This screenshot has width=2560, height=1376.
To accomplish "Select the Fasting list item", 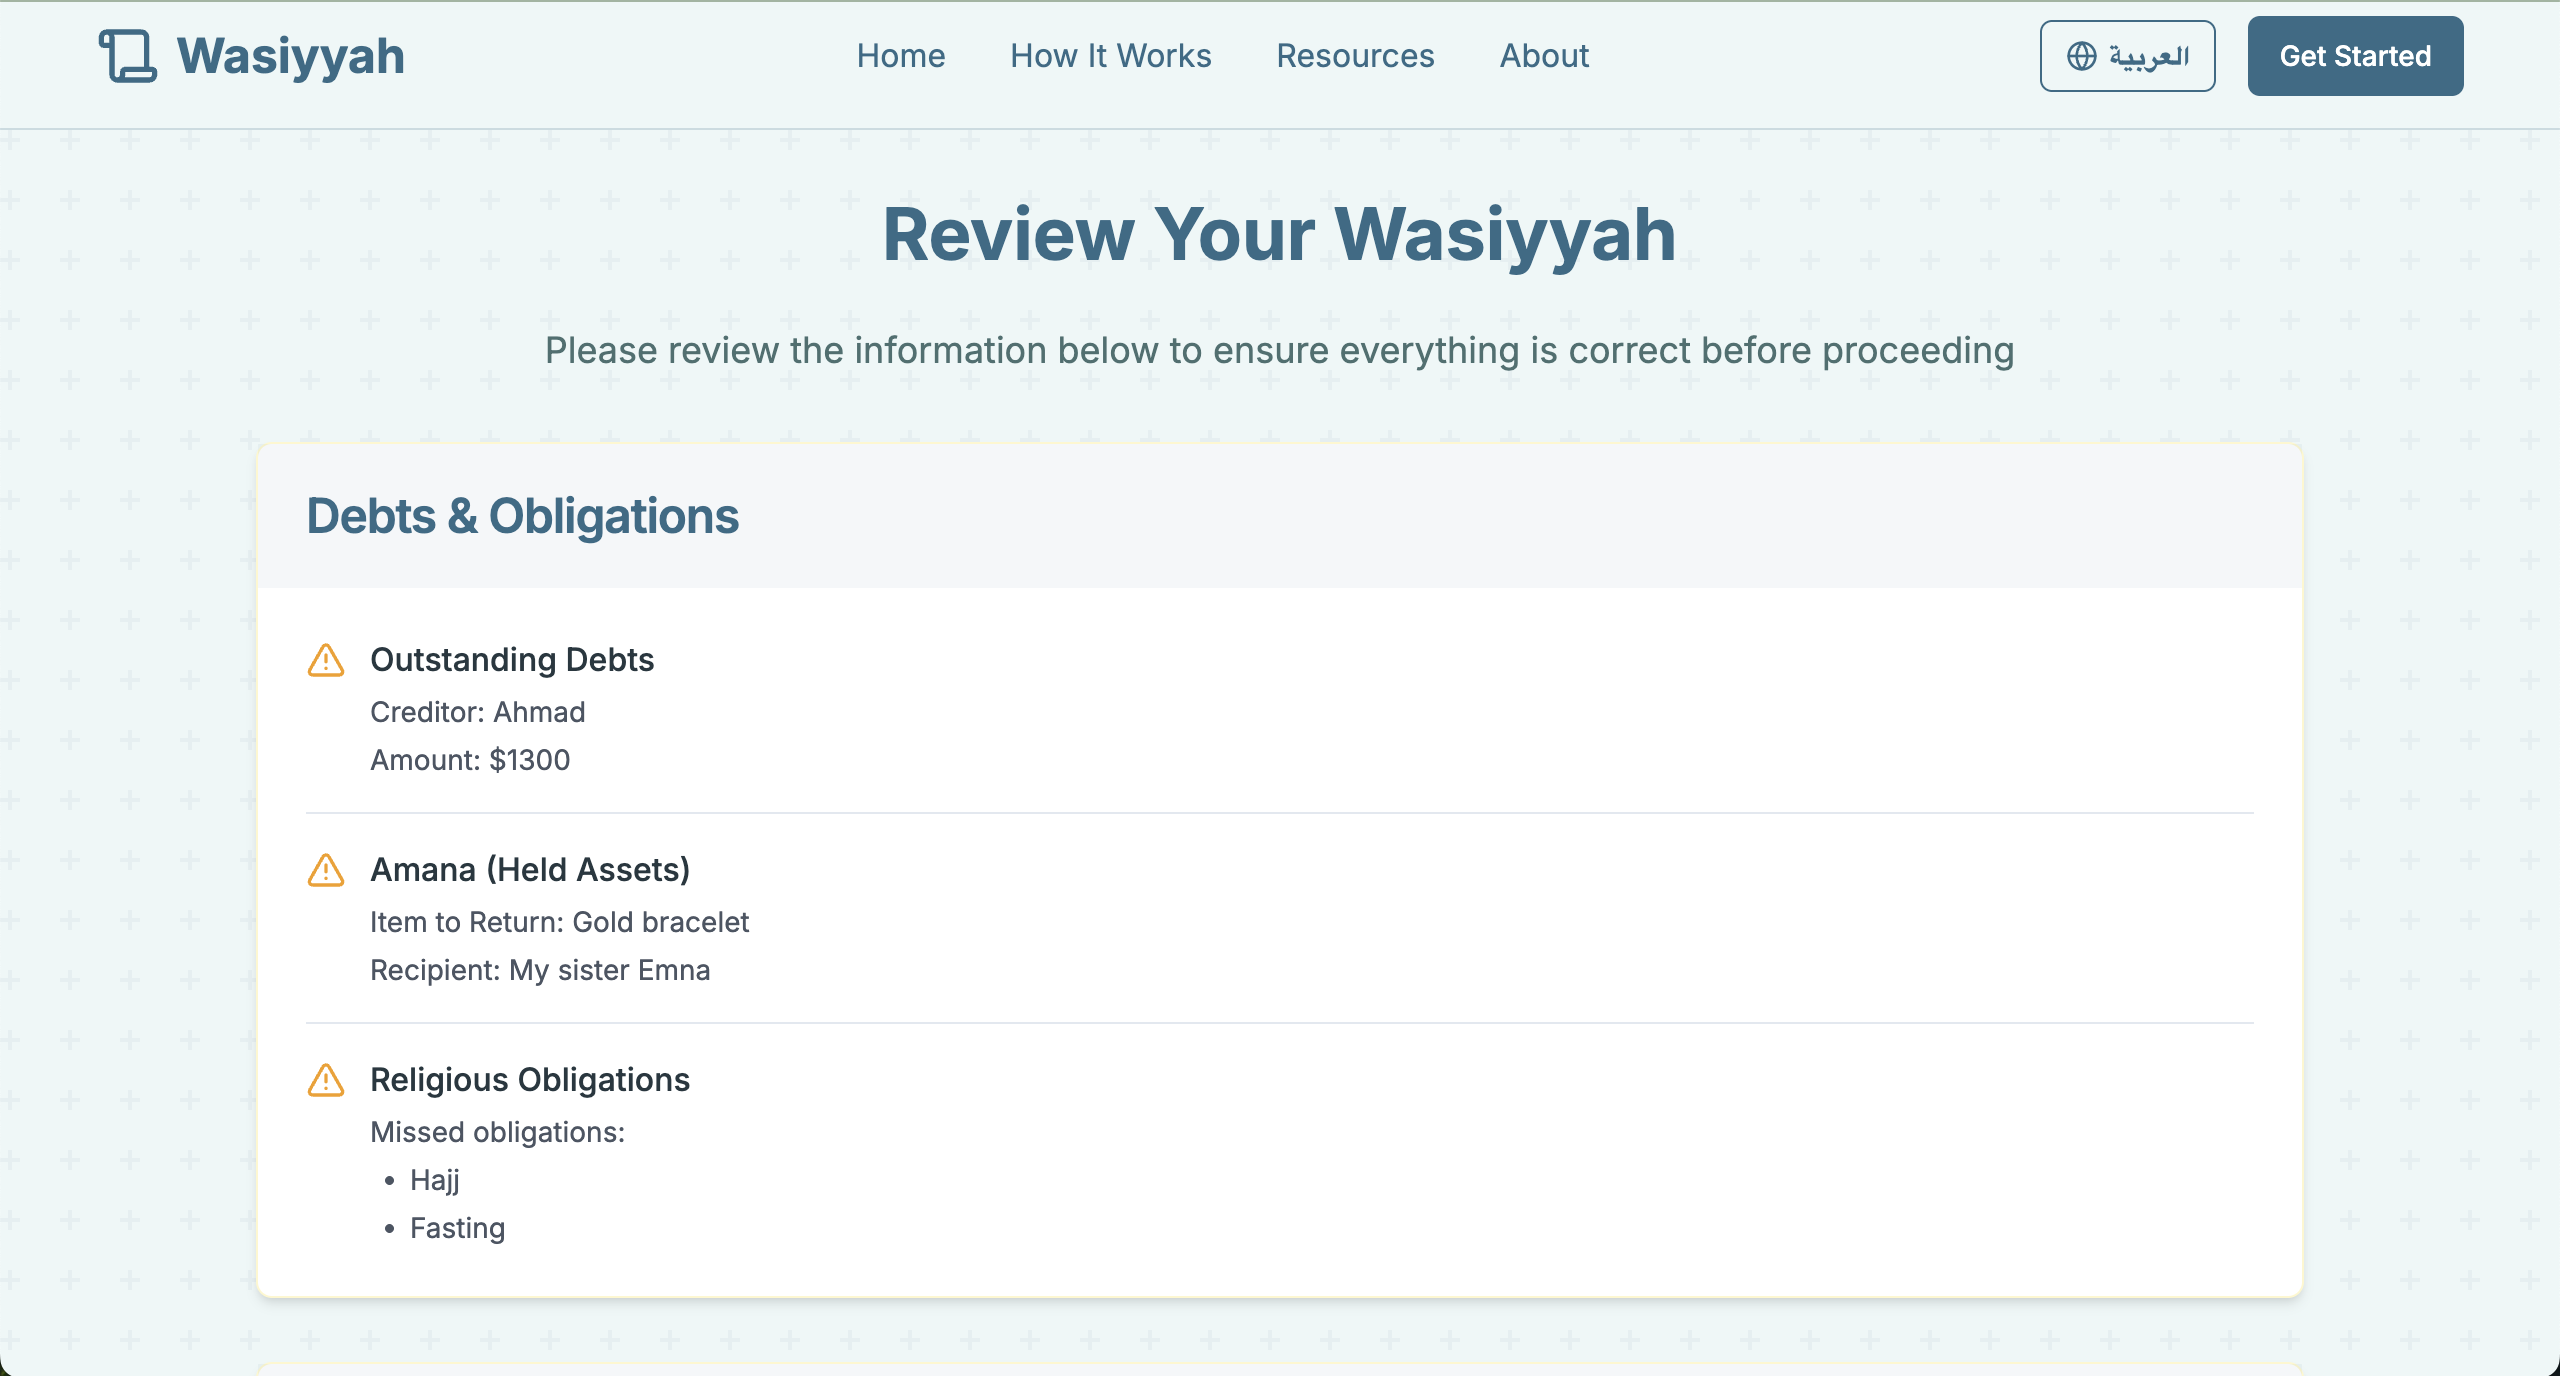I will pos(457,1228).
